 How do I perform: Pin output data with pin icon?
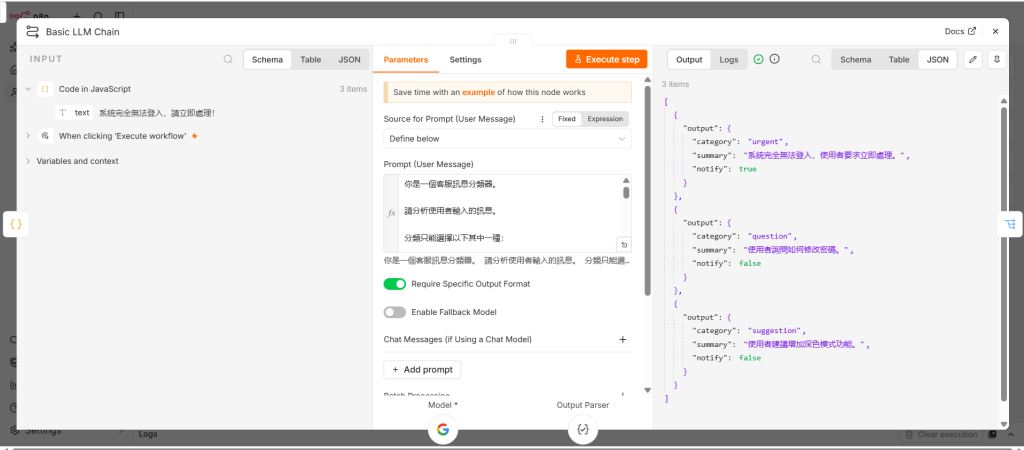click(x=997, y=59)
